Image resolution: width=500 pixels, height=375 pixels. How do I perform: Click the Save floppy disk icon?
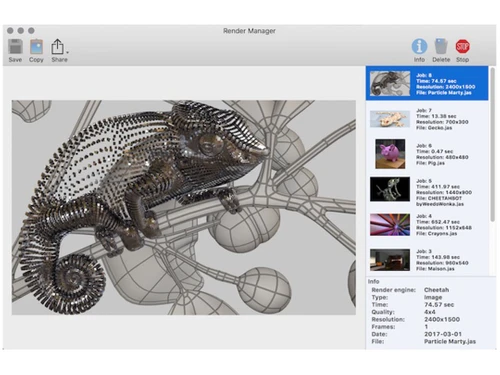[15, 46]
